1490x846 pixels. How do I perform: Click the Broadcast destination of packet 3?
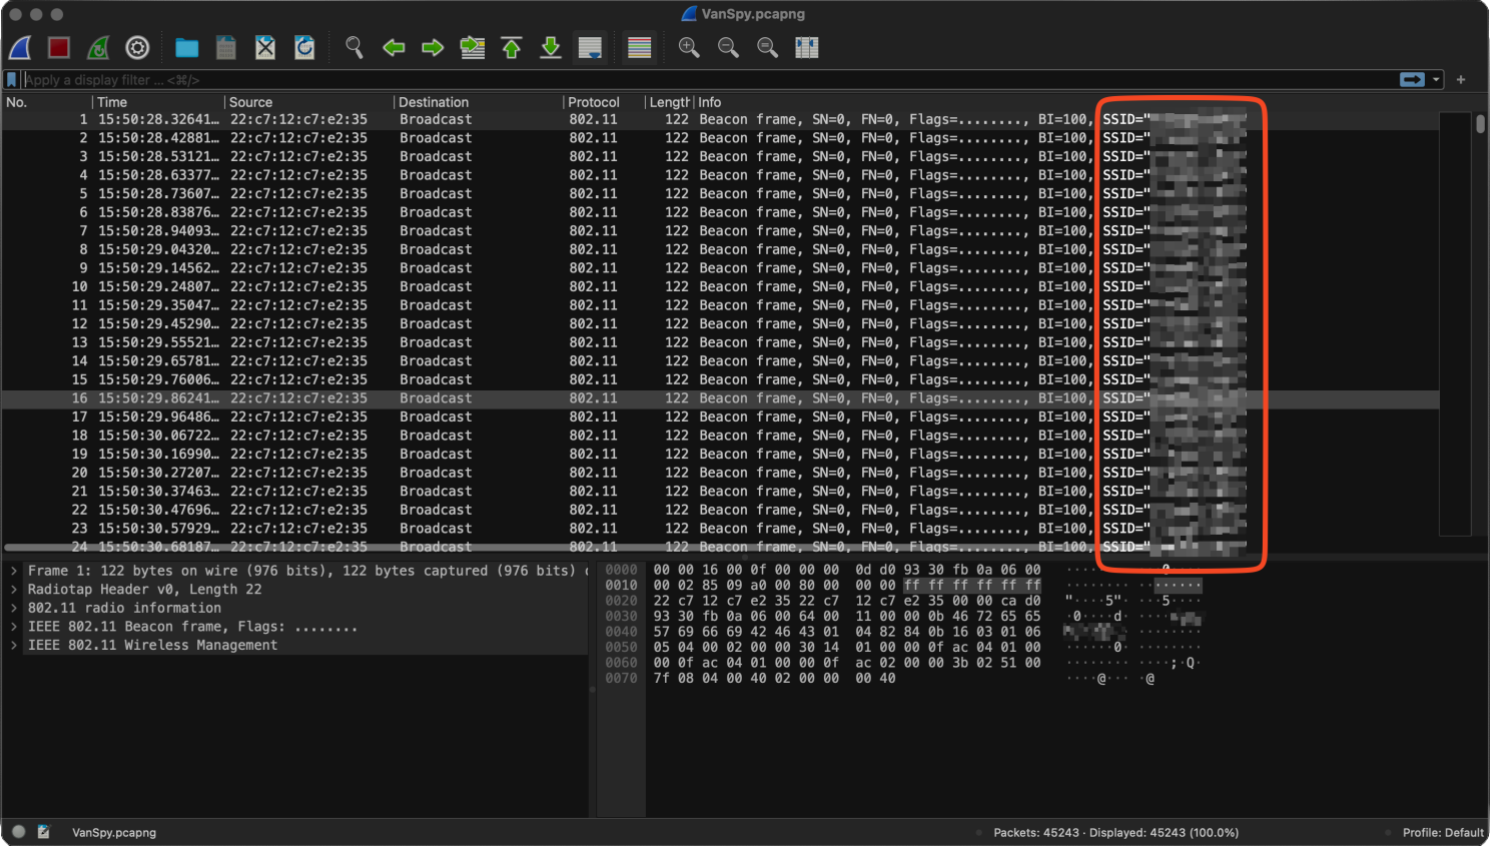click(435, 157)
